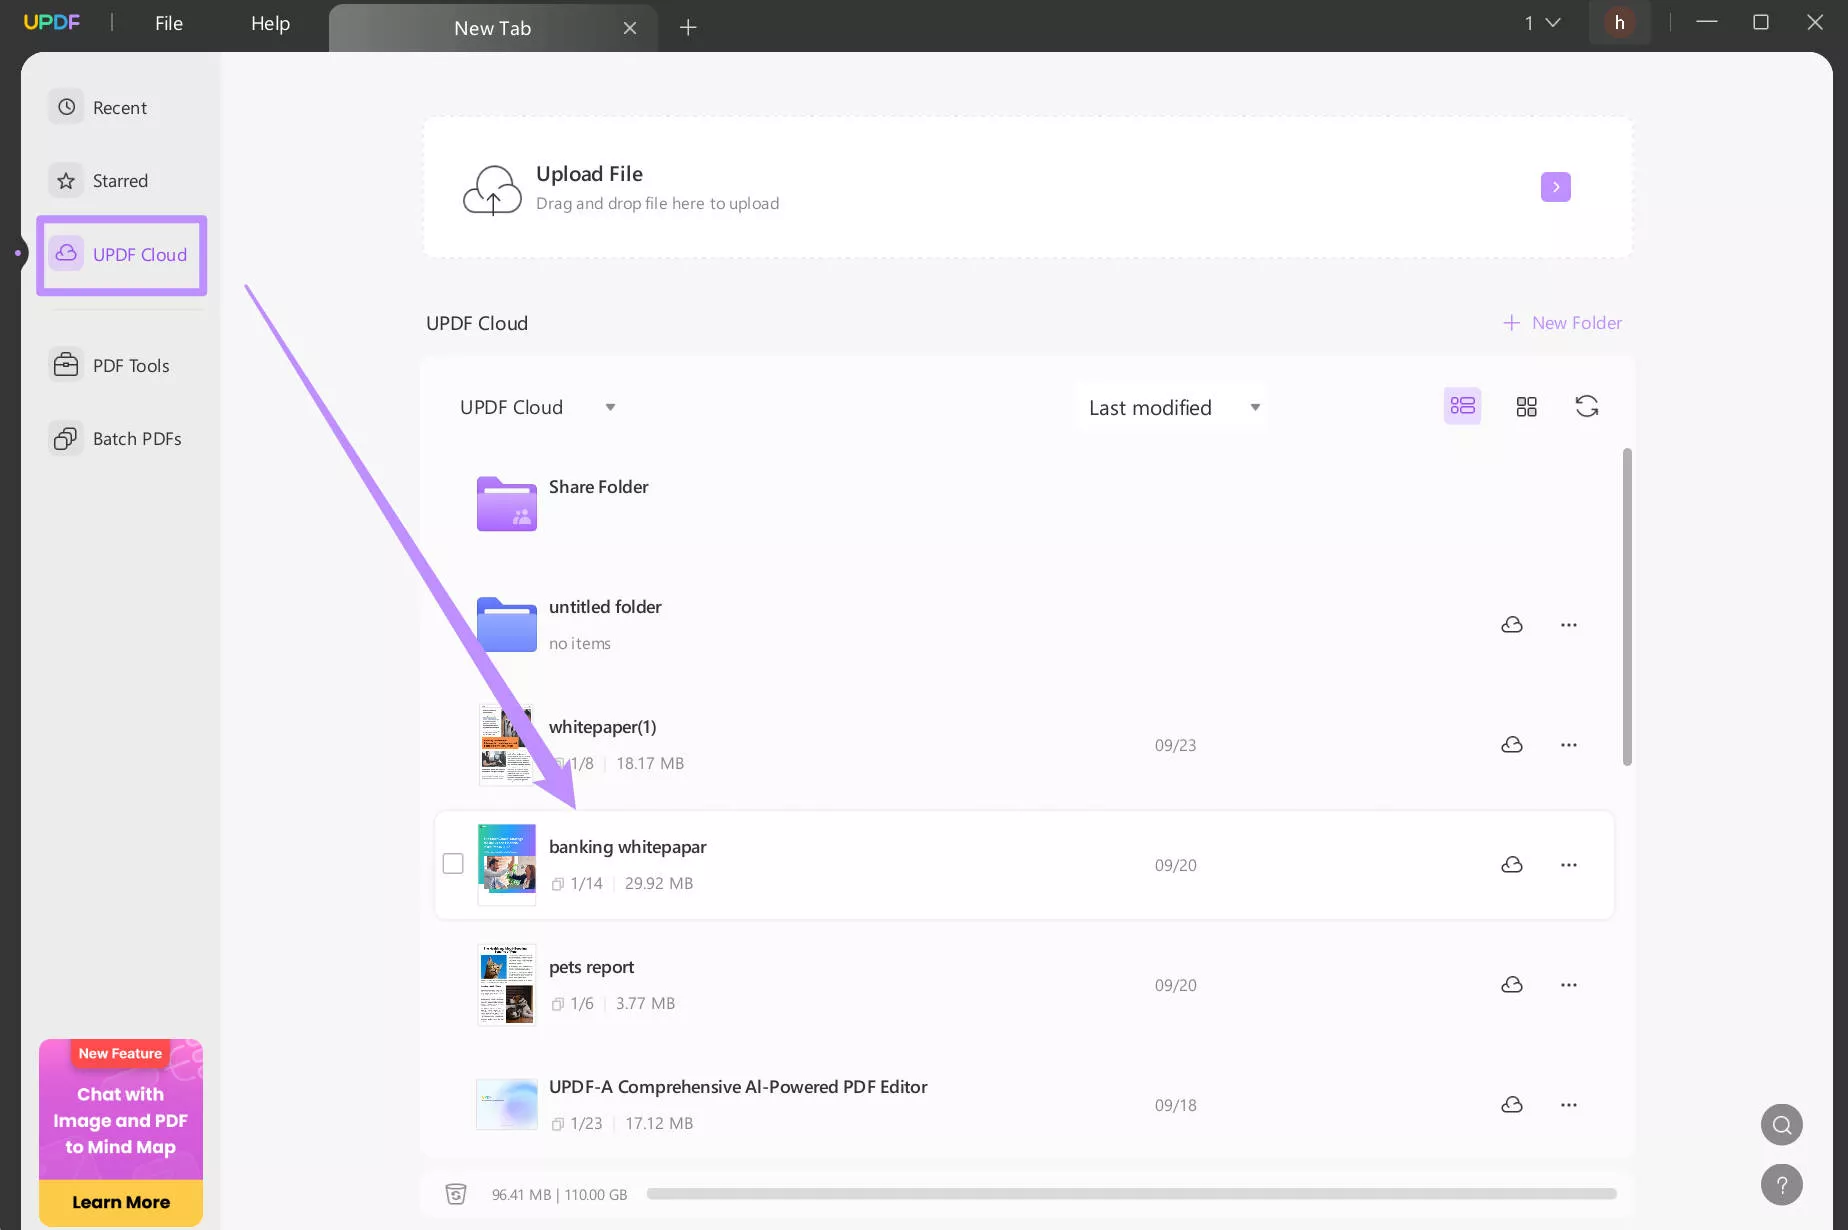Open the untitled folder icon

(x=507, y=624)
